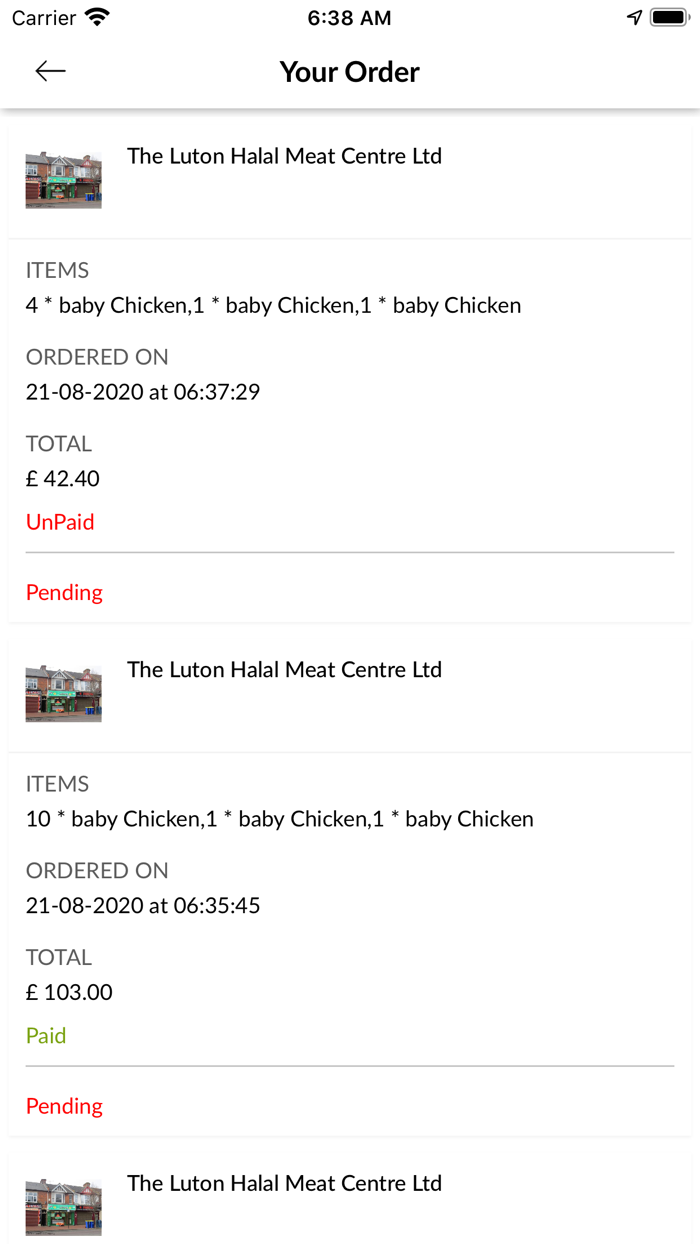Tap the £ 103.00 total amount

[69, 993]
